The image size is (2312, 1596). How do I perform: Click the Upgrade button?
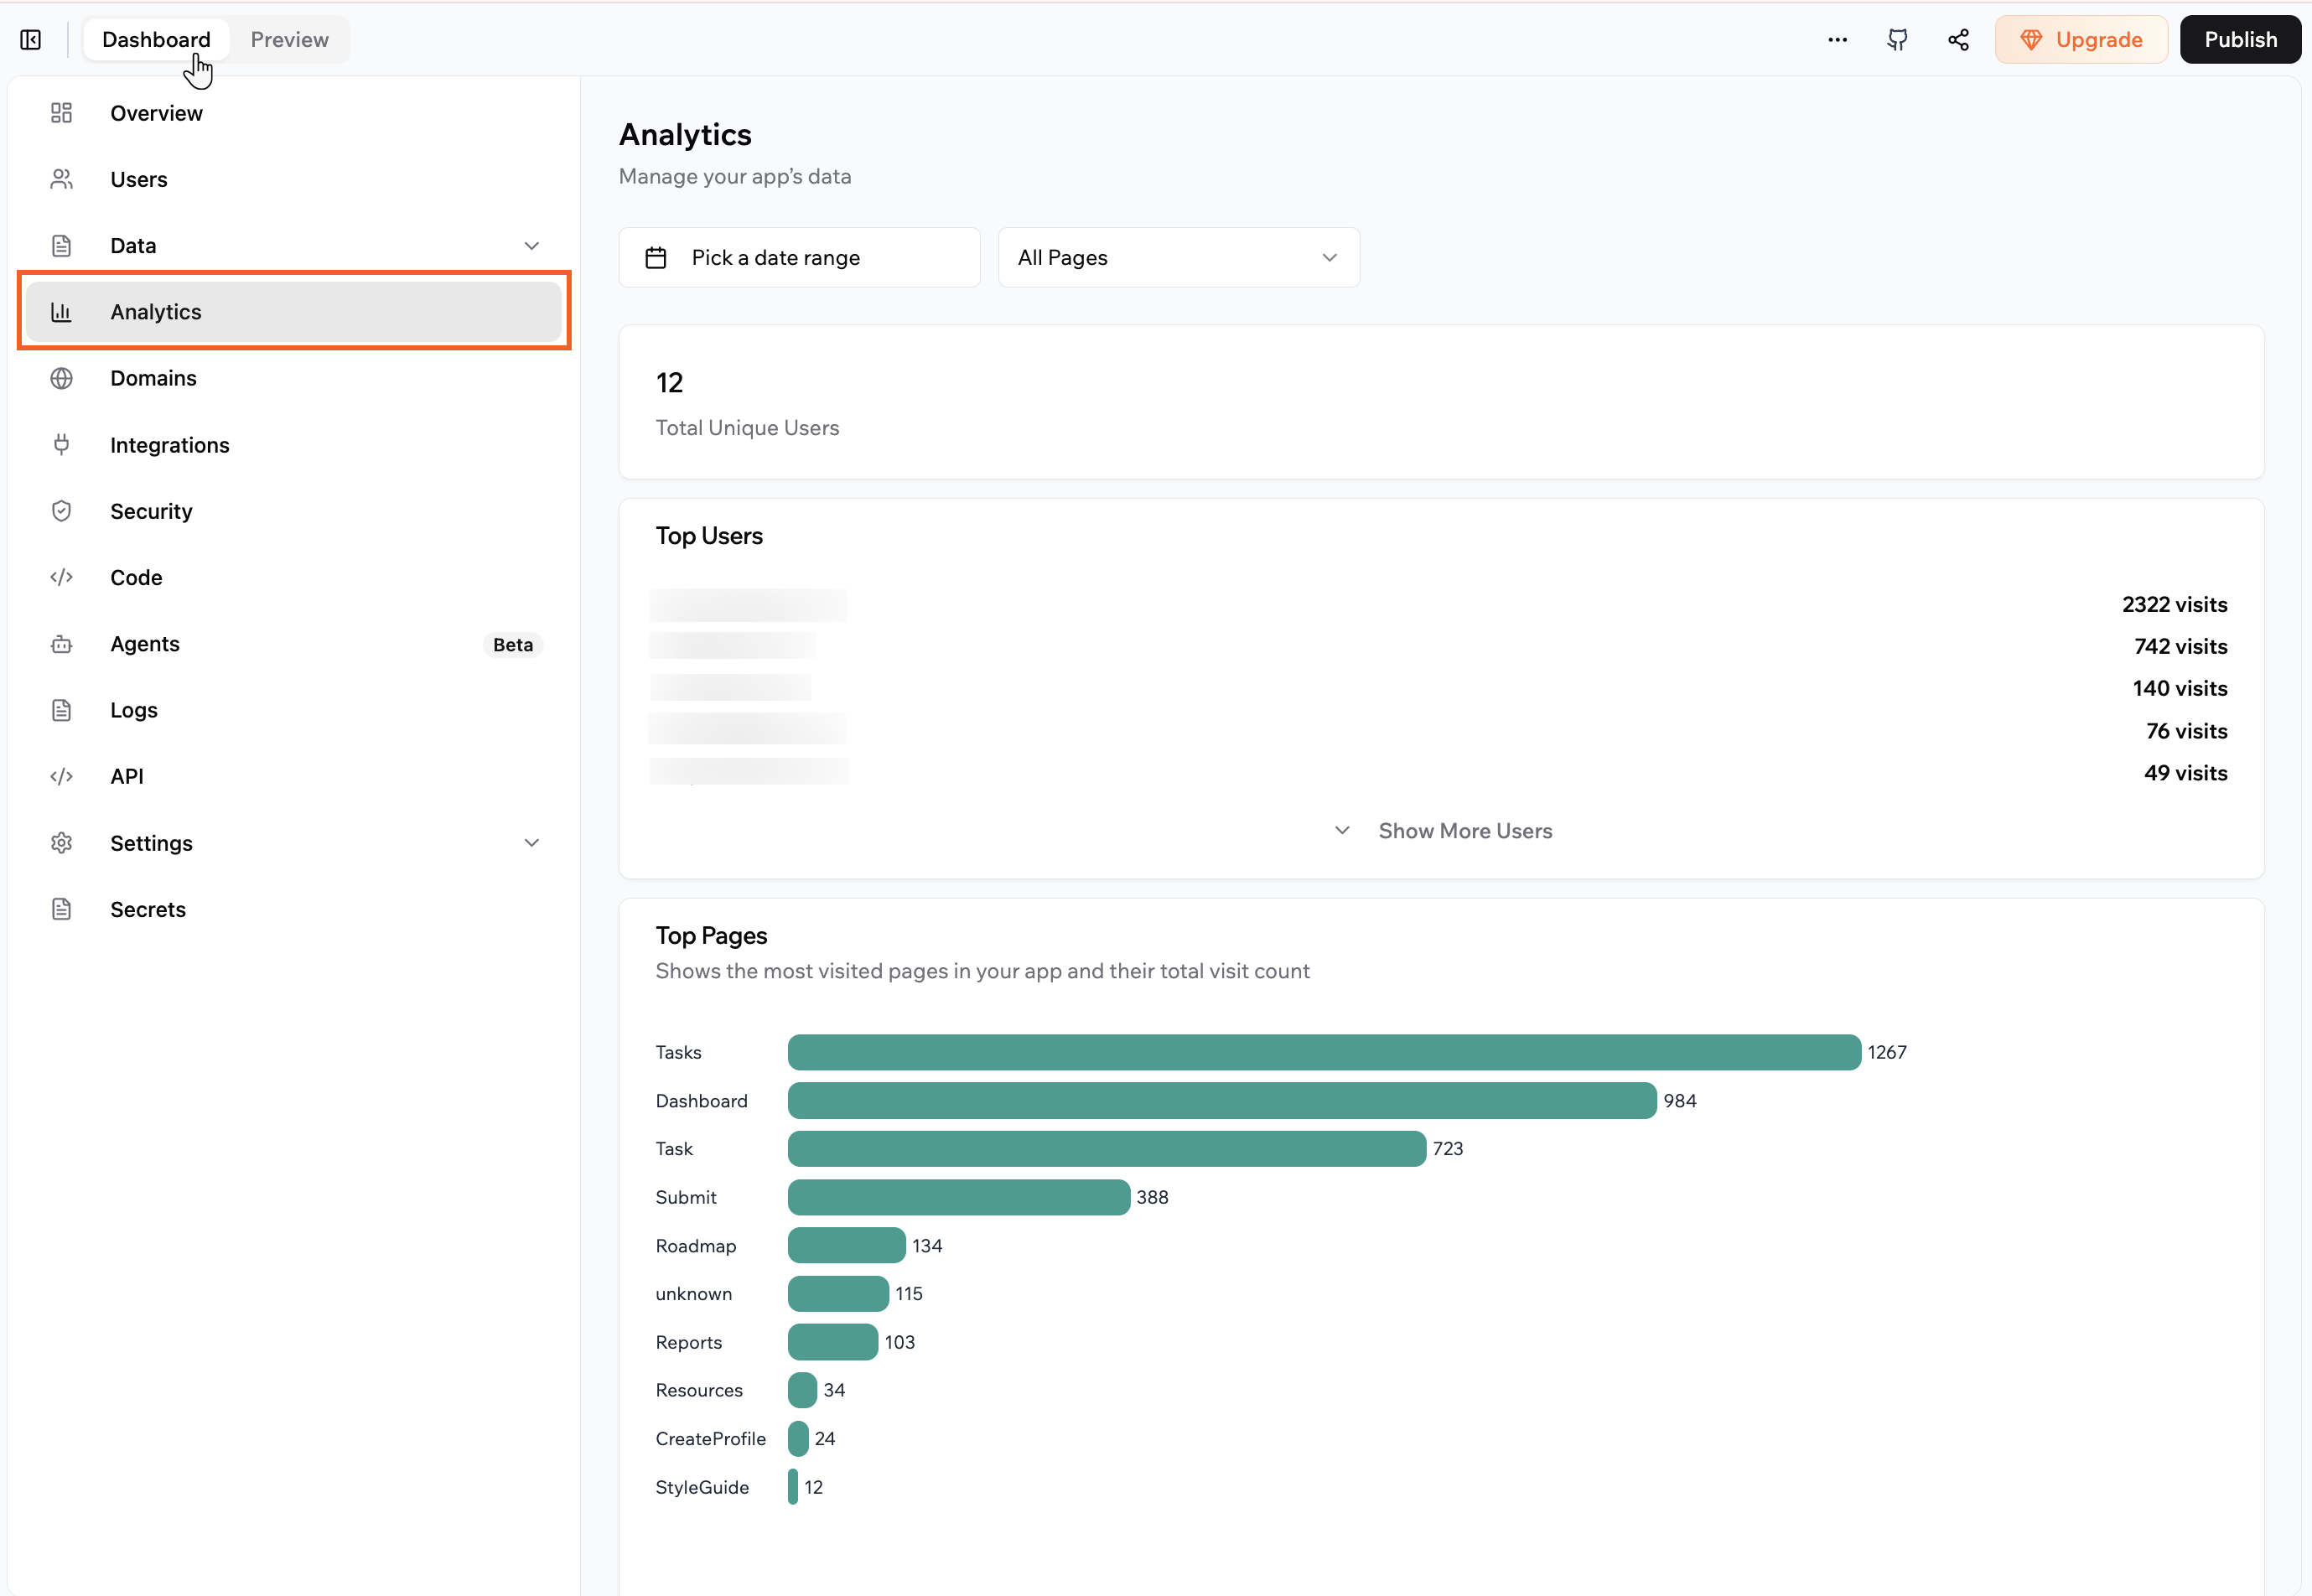tap(2081, 40)
